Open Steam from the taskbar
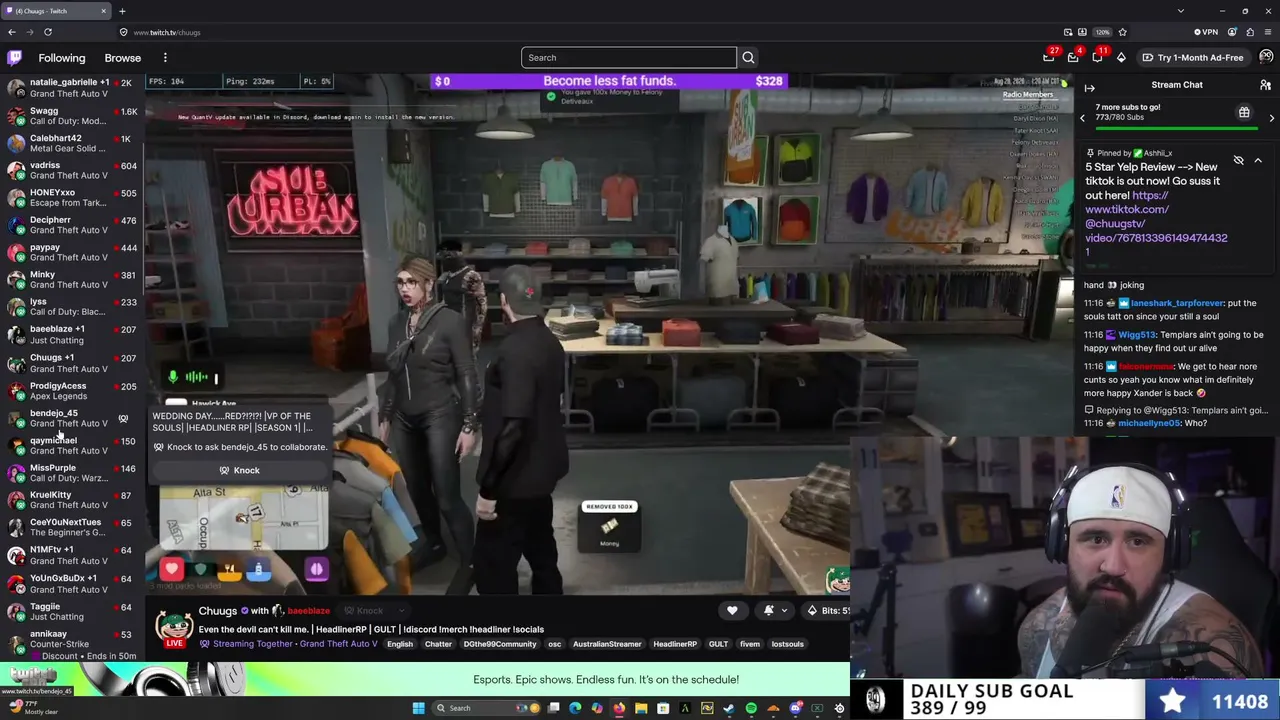 729,708
